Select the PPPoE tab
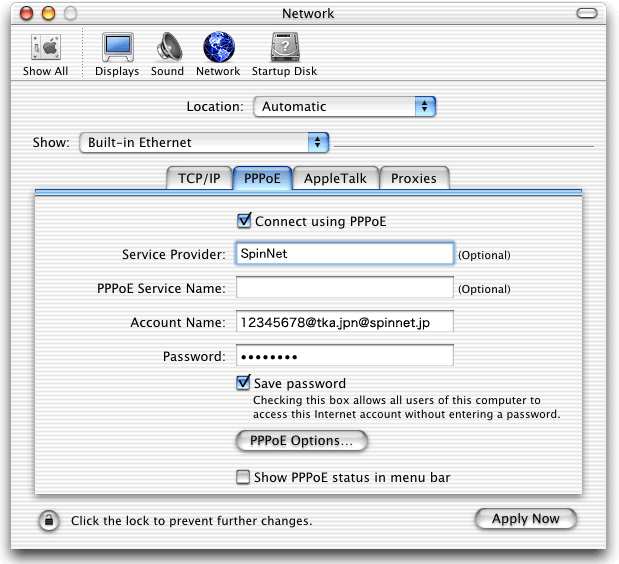The width and height of the screenshot is (619, 564). pos(262,178)
